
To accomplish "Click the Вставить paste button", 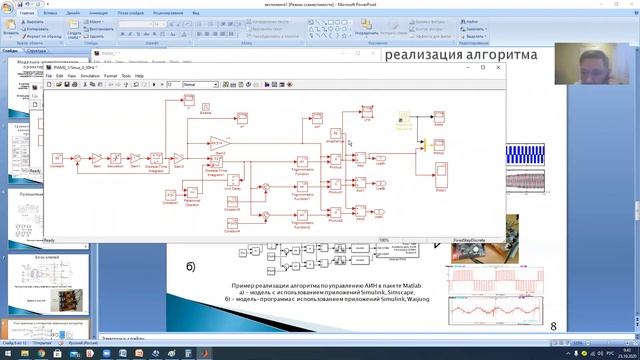I will (x=11, y=28).
